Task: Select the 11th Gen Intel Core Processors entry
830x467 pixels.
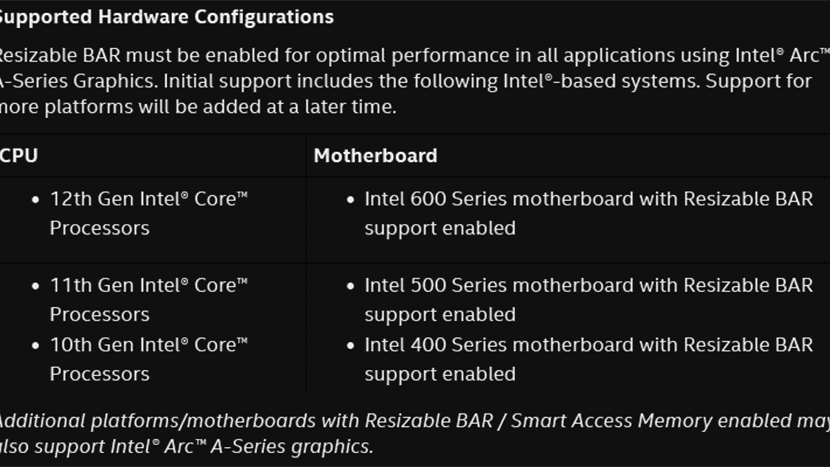Action: coord(148,299)
